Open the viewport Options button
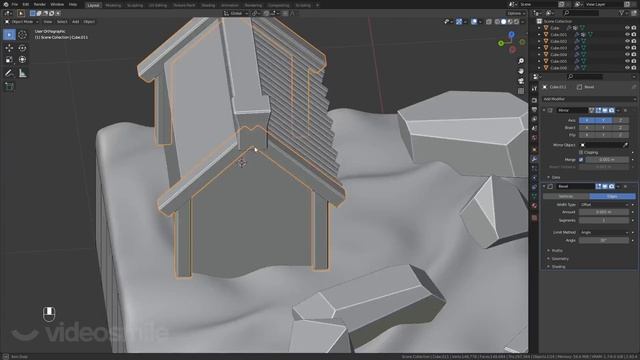The height and width of the screenshot is (360, 640). [x=516, y=13]
